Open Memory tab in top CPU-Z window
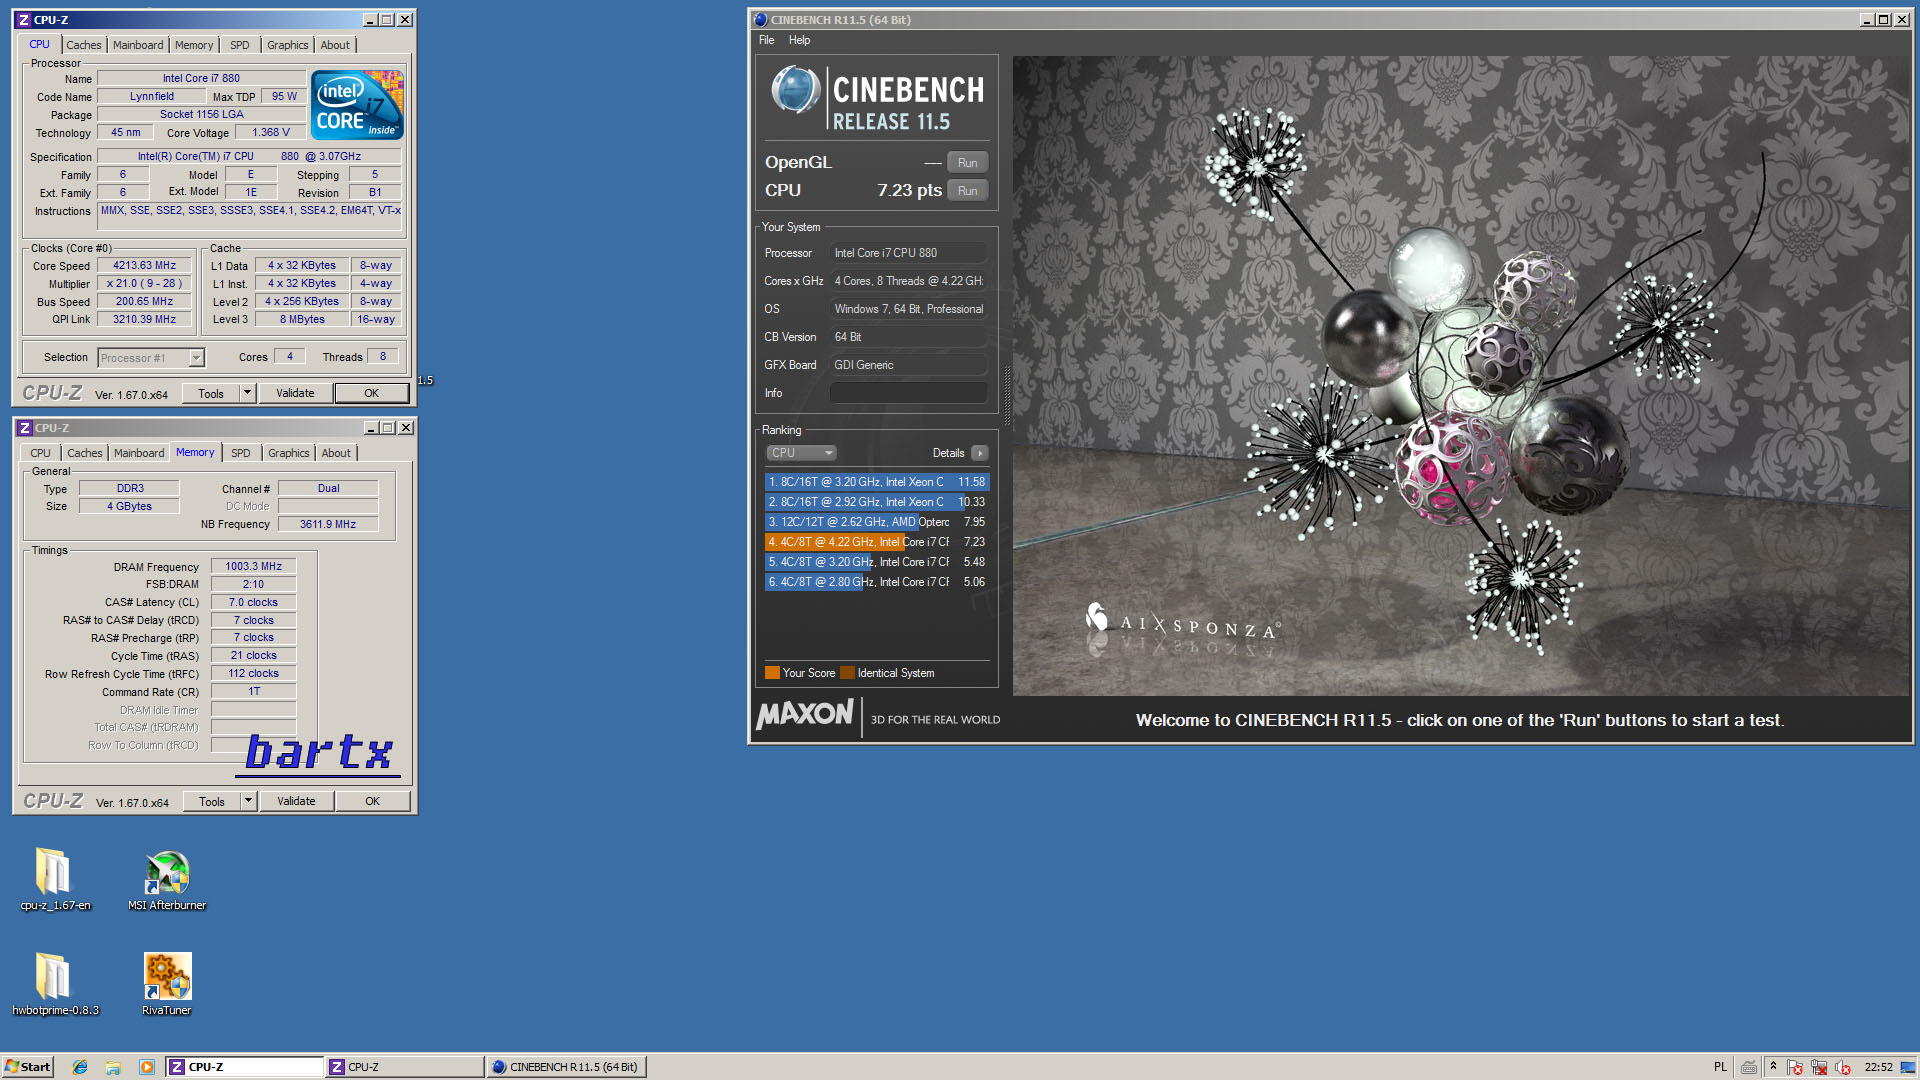The width and height of the screenshot is (1920, 1080). (194, 45)
